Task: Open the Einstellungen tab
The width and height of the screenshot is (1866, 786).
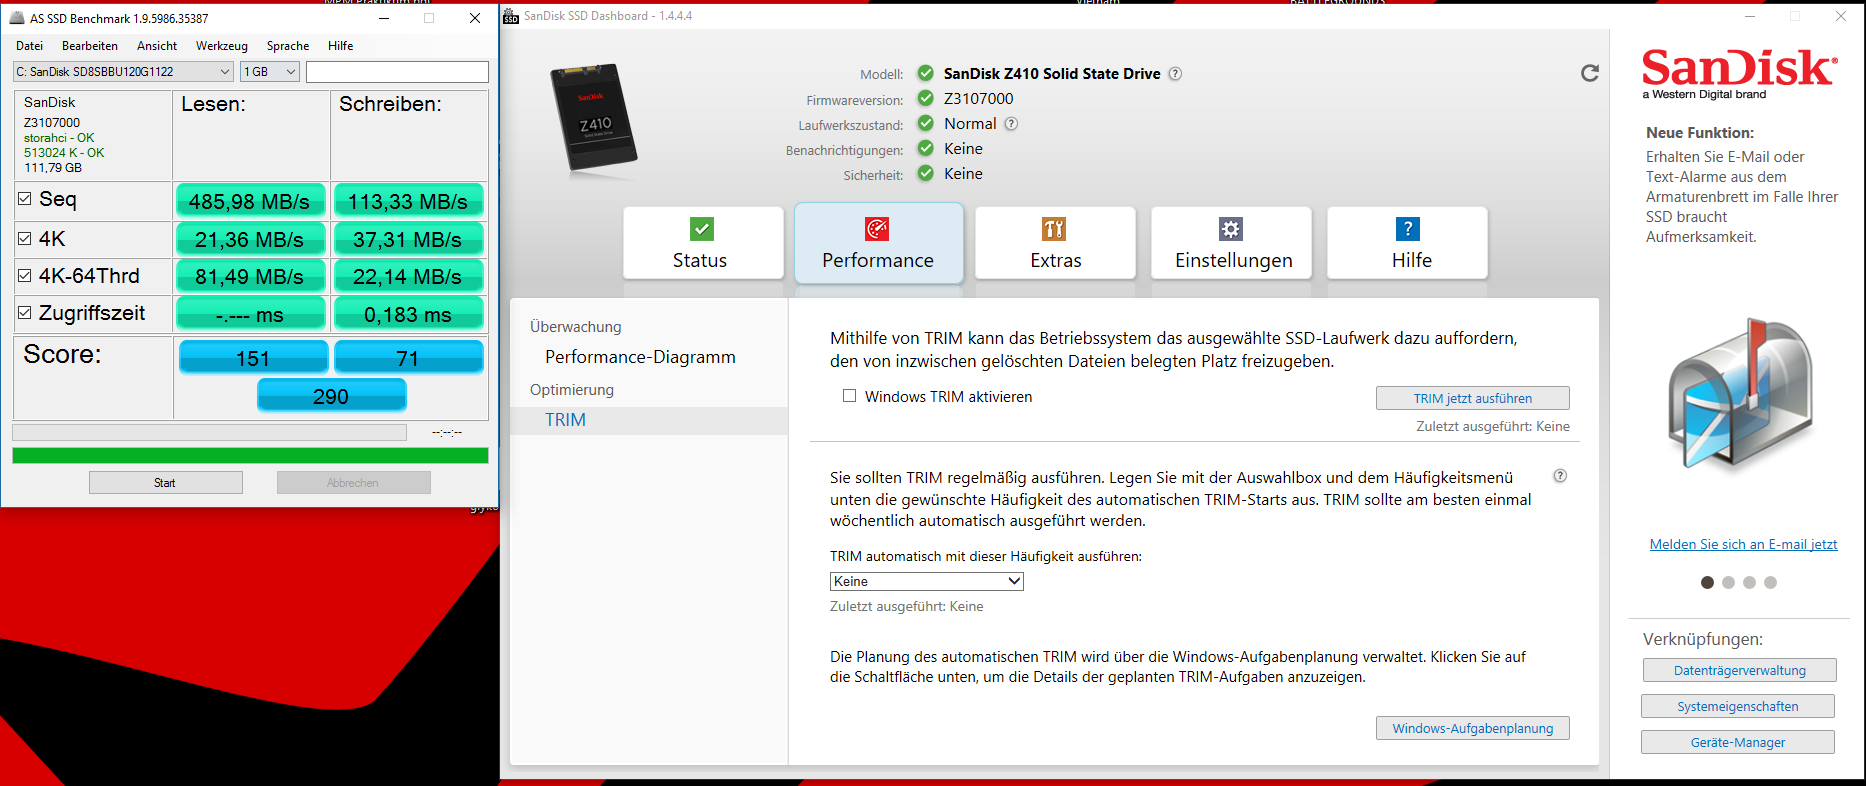Action: click(x=1231, y=243)
